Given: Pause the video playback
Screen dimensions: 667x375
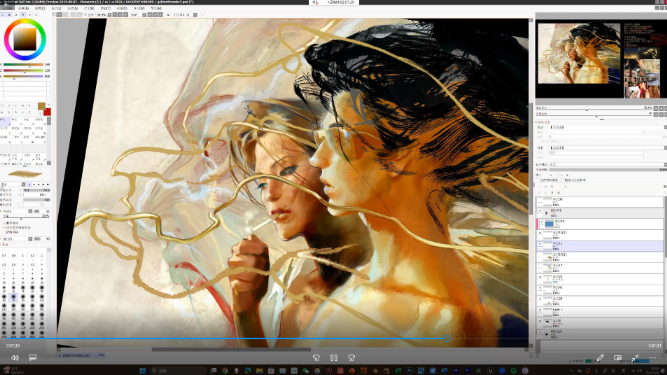Looking at the screenshot, I should pyautogui.click(x=334, y=358).
